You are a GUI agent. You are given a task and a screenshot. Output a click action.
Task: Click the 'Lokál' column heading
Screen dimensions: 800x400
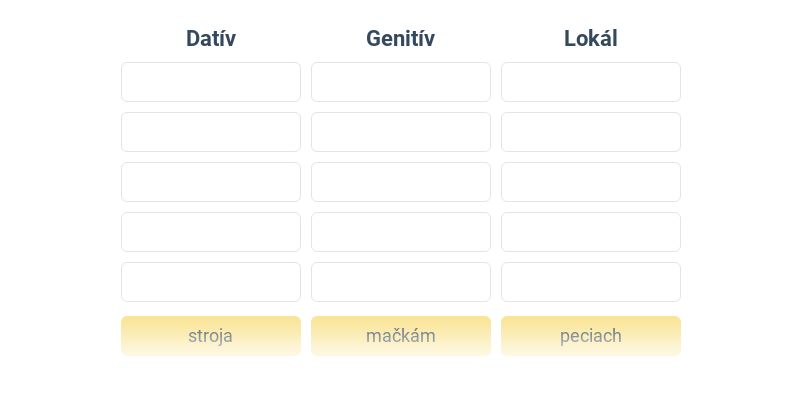pyautogui.click(x=591, y=38)
